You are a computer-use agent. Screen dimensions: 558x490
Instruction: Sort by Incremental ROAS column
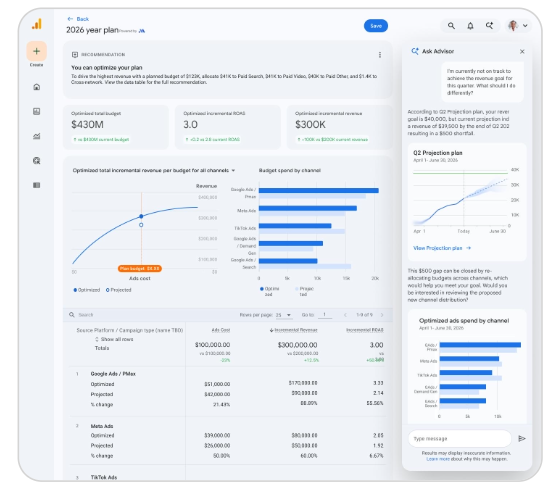point(365,330)
